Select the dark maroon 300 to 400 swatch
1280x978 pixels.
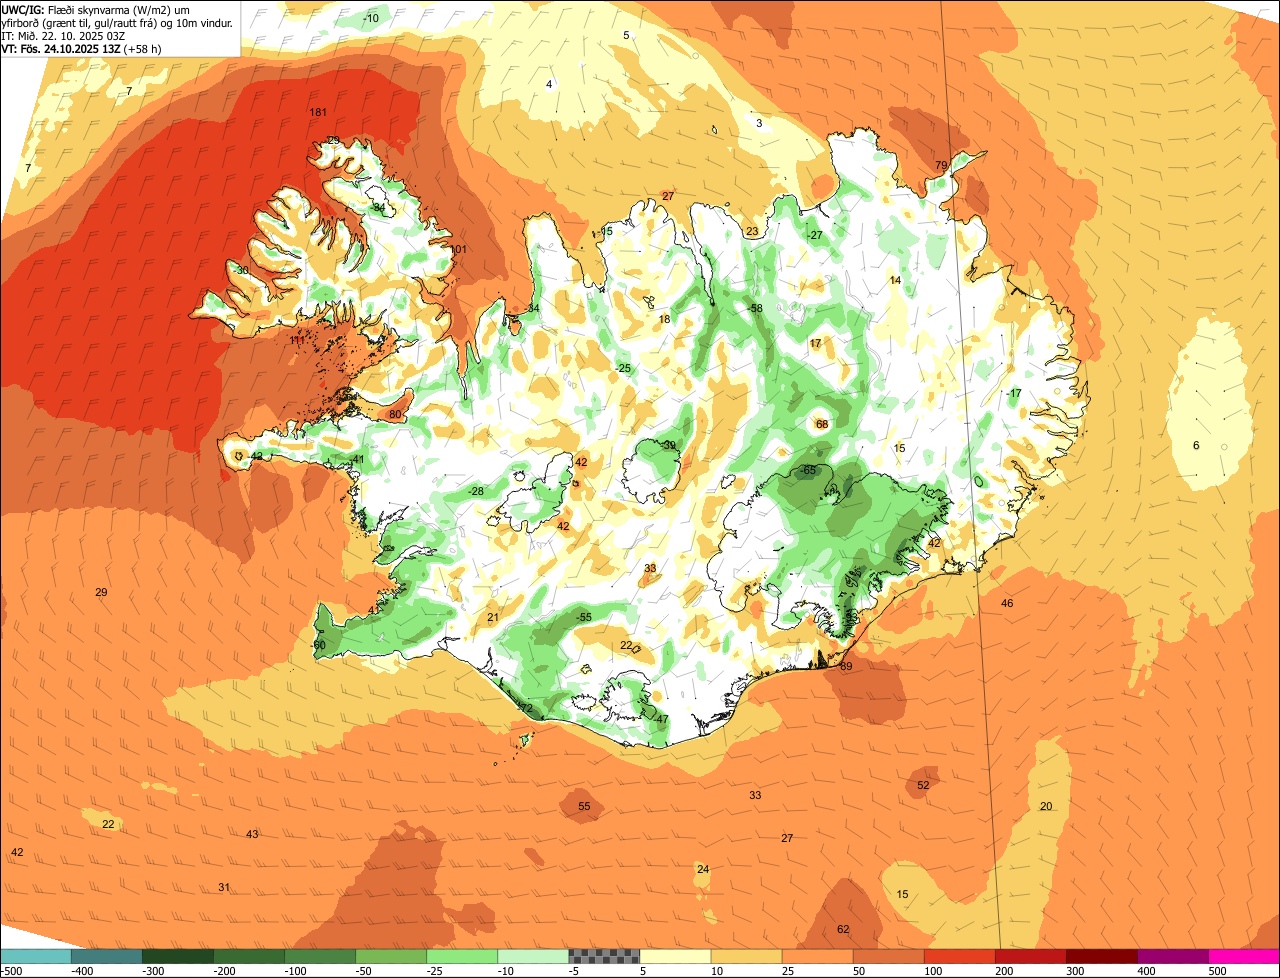point(1101,956)
